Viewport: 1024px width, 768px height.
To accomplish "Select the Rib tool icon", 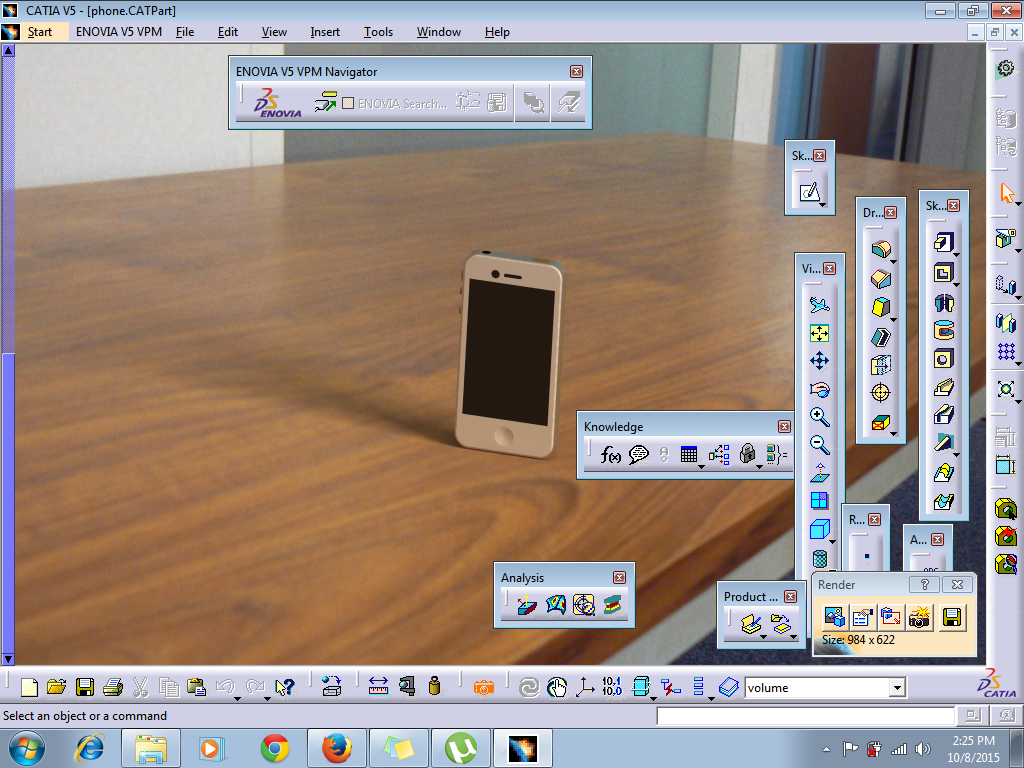I will 944,387.
